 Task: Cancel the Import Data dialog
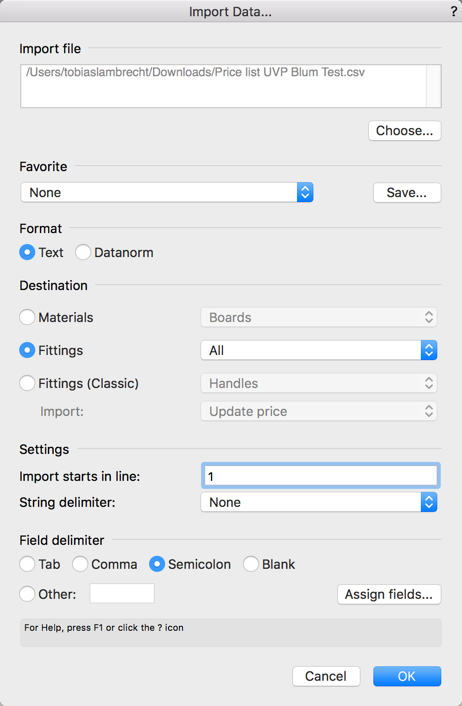[x=326, y=676]
